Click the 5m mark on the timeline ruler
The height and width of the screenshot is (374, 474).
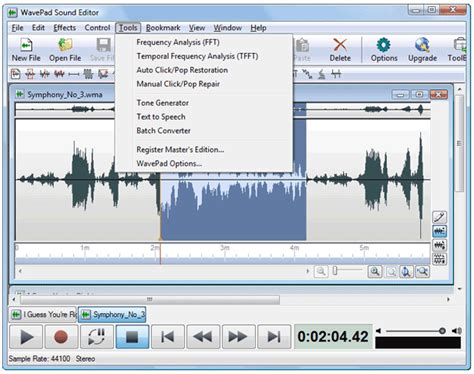[x=364, y=248]
